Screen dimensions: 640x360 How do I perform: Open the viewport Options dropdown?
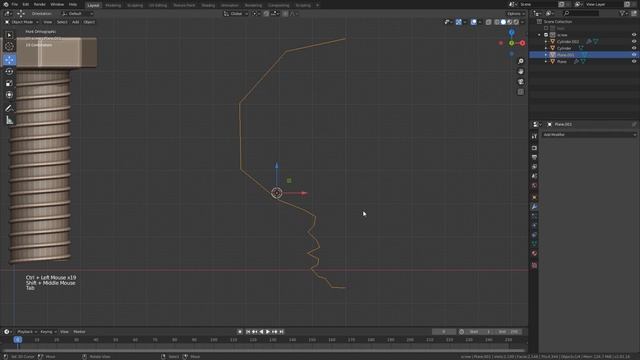tap(516, 13)
